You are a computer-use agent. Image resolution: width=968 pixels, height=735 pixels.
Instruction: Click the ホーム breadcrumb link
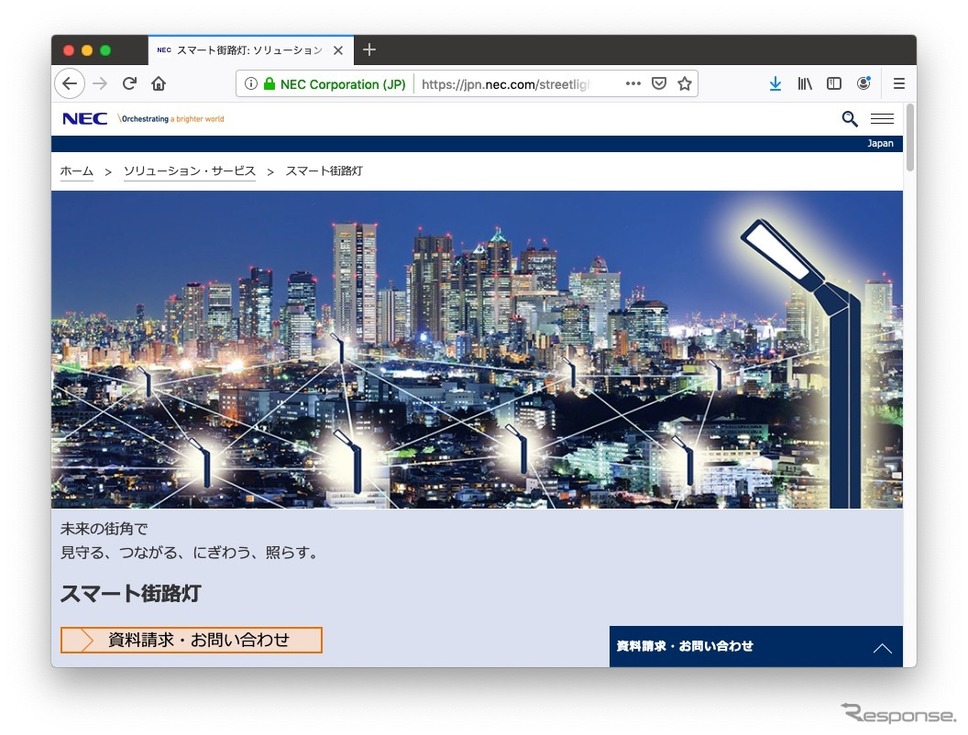click(x=76, y=171)
